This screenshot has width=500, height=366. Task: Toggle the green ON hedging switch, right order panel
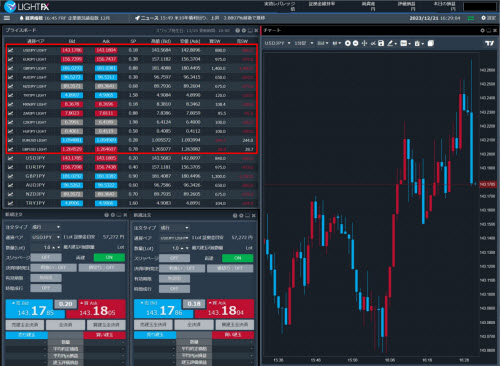238,258
